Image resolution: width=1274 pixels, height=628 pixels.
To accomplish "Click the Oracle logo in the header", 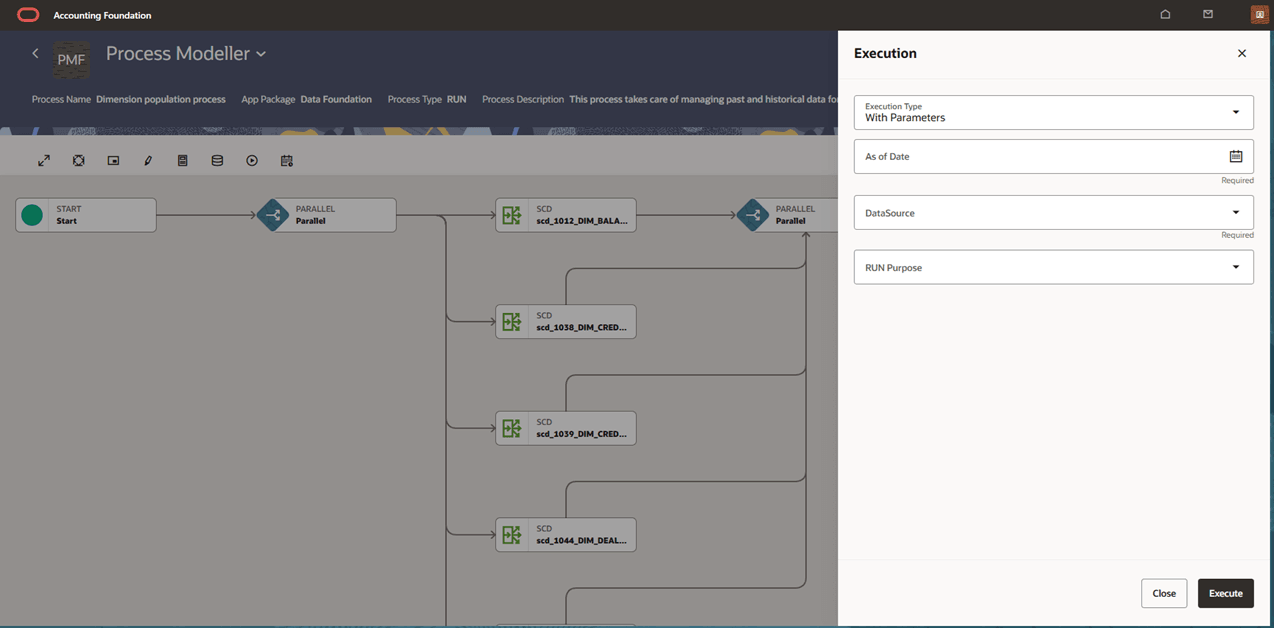I will (x=28, y=15).
